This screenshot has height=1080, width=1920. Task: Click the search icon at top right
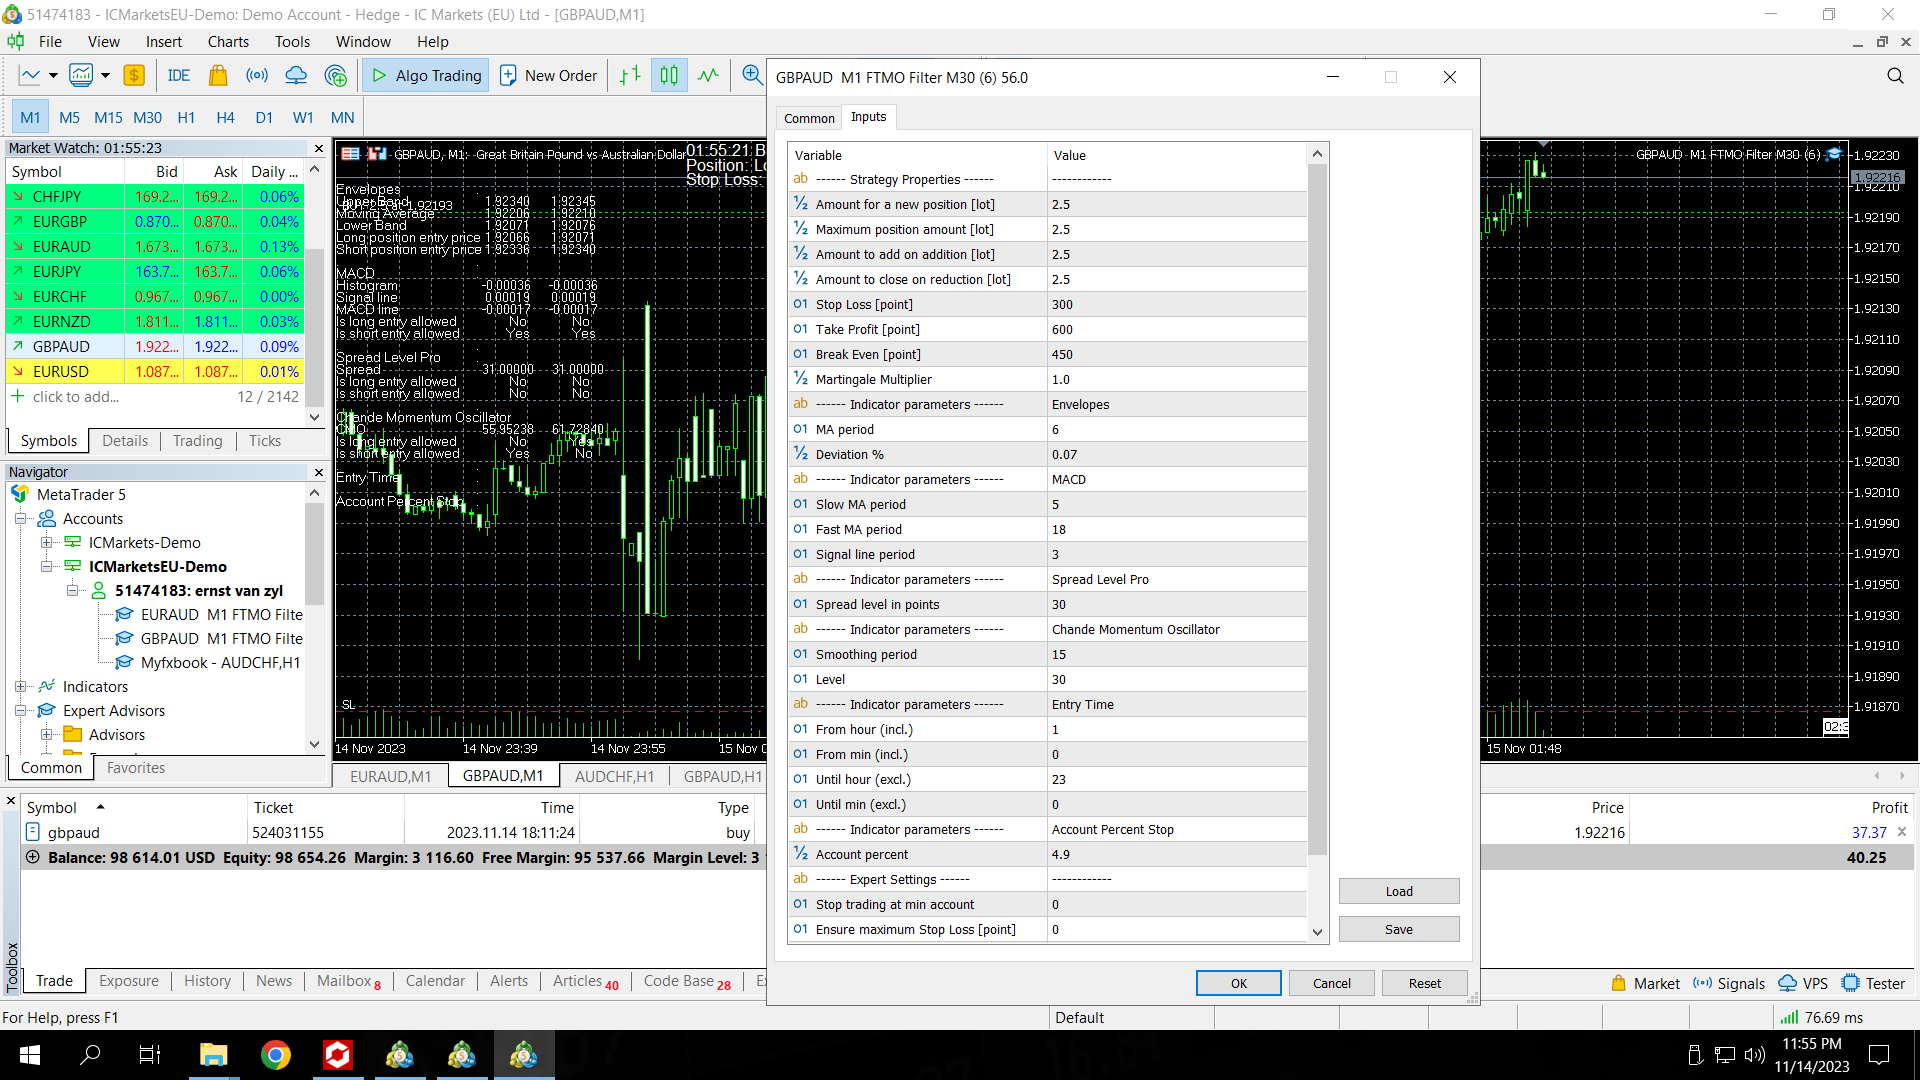pos(1895,76)
